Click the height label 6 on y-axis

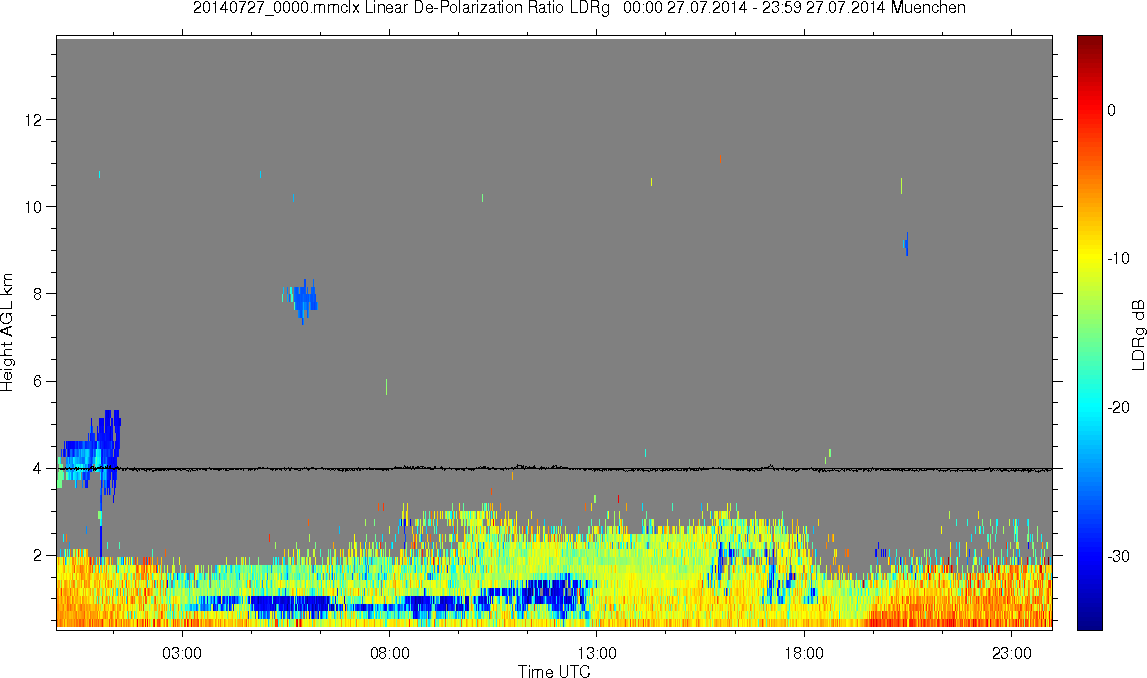point(37,381)
